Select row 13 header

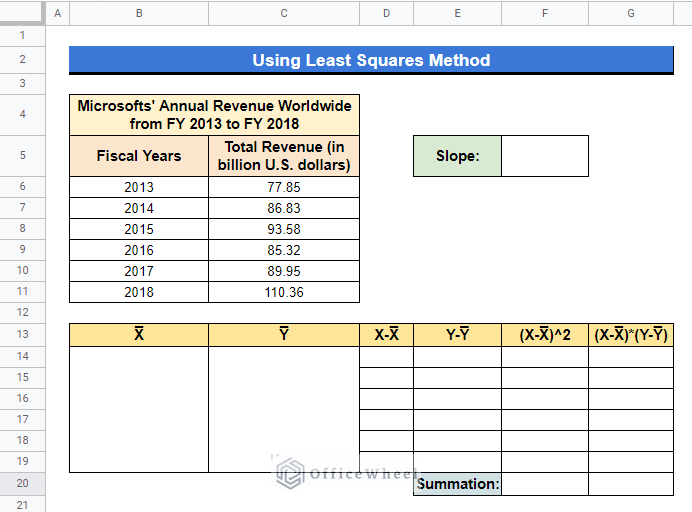tap(22, 334)
